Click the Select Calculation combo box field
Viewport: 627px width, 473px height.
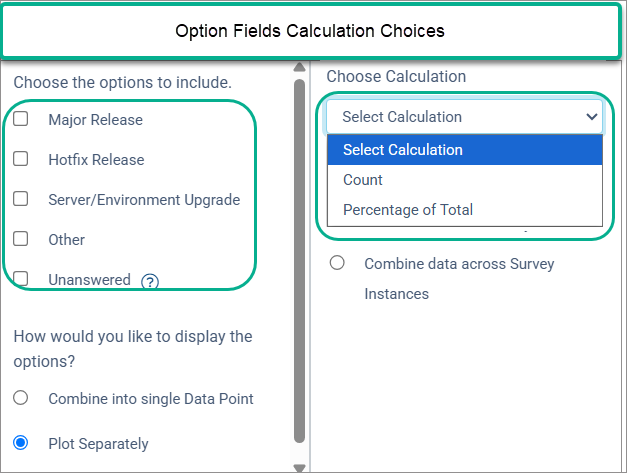[x=450, y=117]
